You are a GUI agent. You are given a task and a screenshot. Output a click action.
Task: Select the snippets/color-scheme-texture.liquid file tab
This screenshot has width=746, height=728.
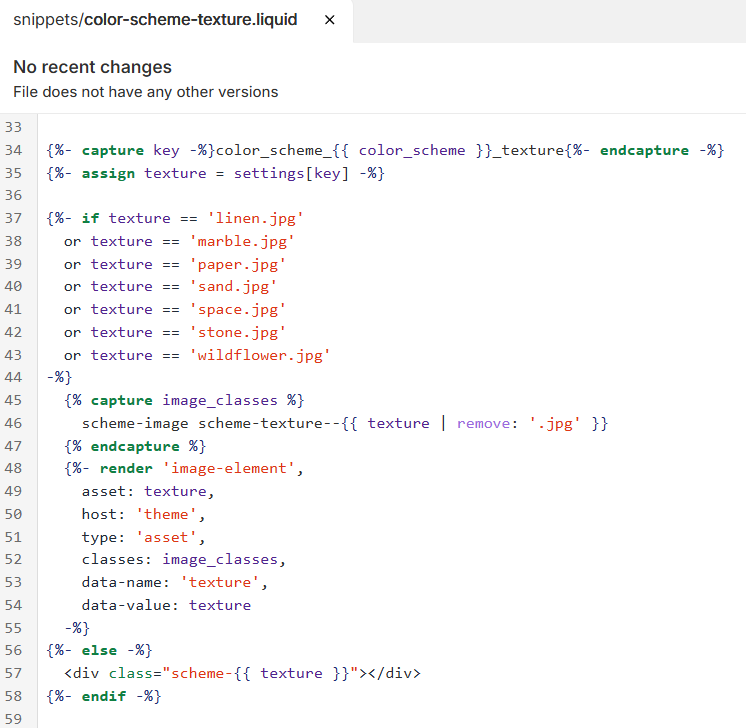(155, 20)
